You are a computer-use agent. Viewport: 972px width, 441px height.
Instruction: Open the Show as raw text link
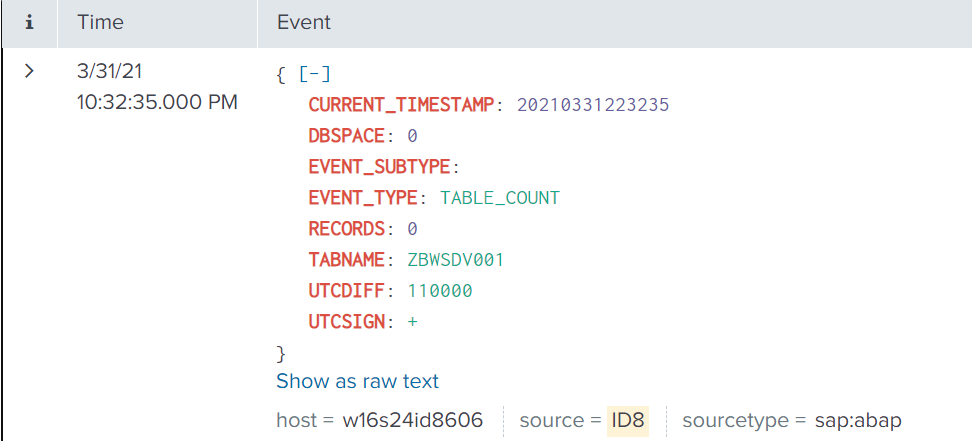(x=357, y=381)
